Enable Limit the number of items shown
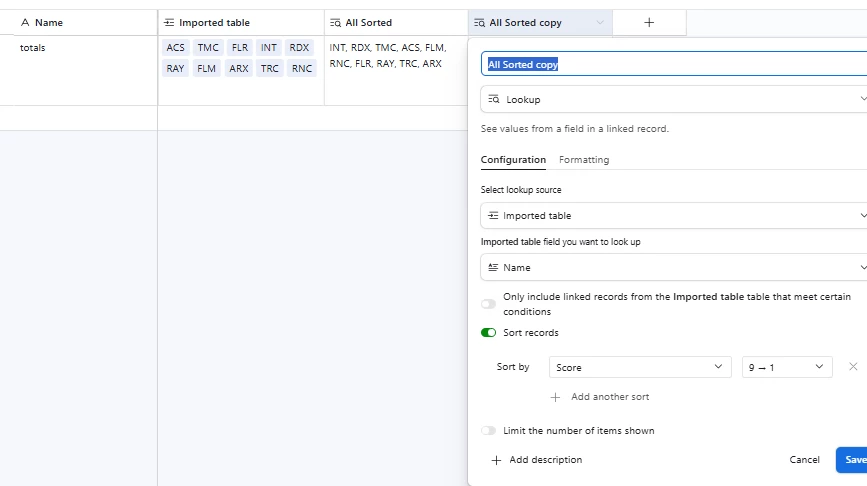Image resolution: width=867 pixels, height=486 pixels. pos(488,431)
